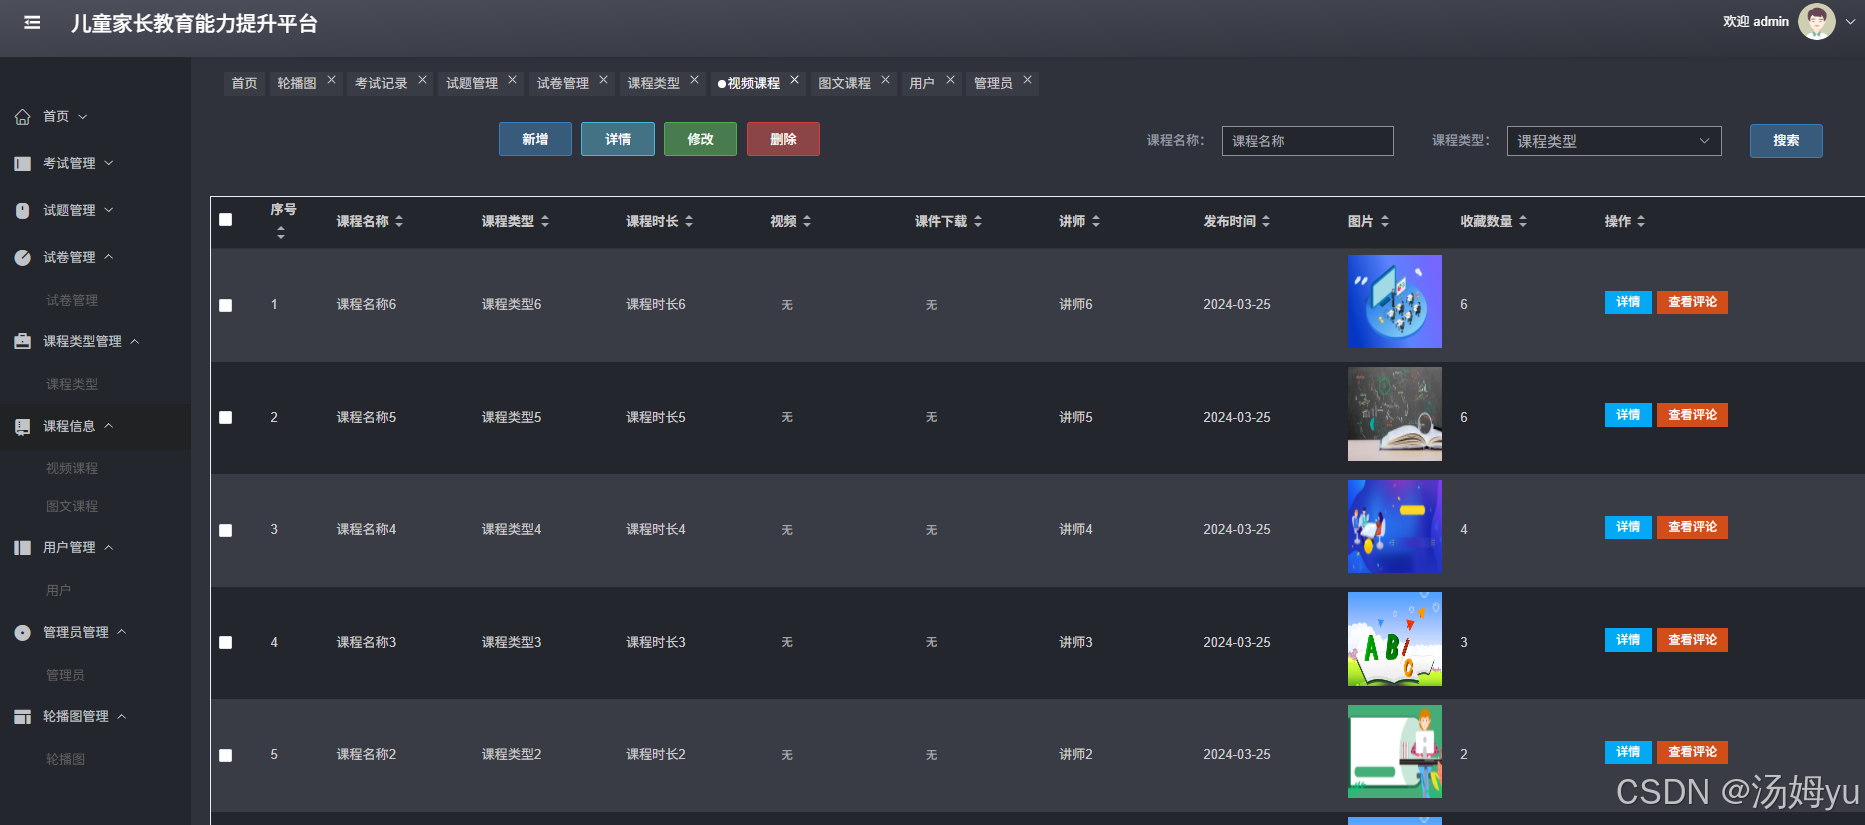This screenshot has width=1865, height=825.
Task: Open the thumbnail image for 课程名称6
Action: (1395, 301)
